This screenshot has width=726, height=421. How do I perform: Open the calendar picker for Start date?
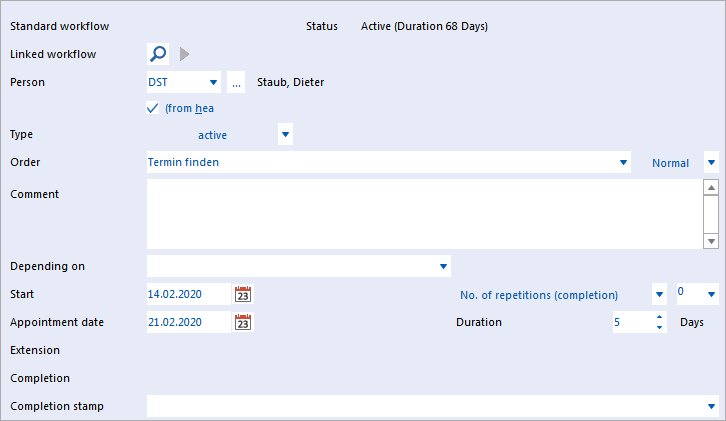(243, 294)
